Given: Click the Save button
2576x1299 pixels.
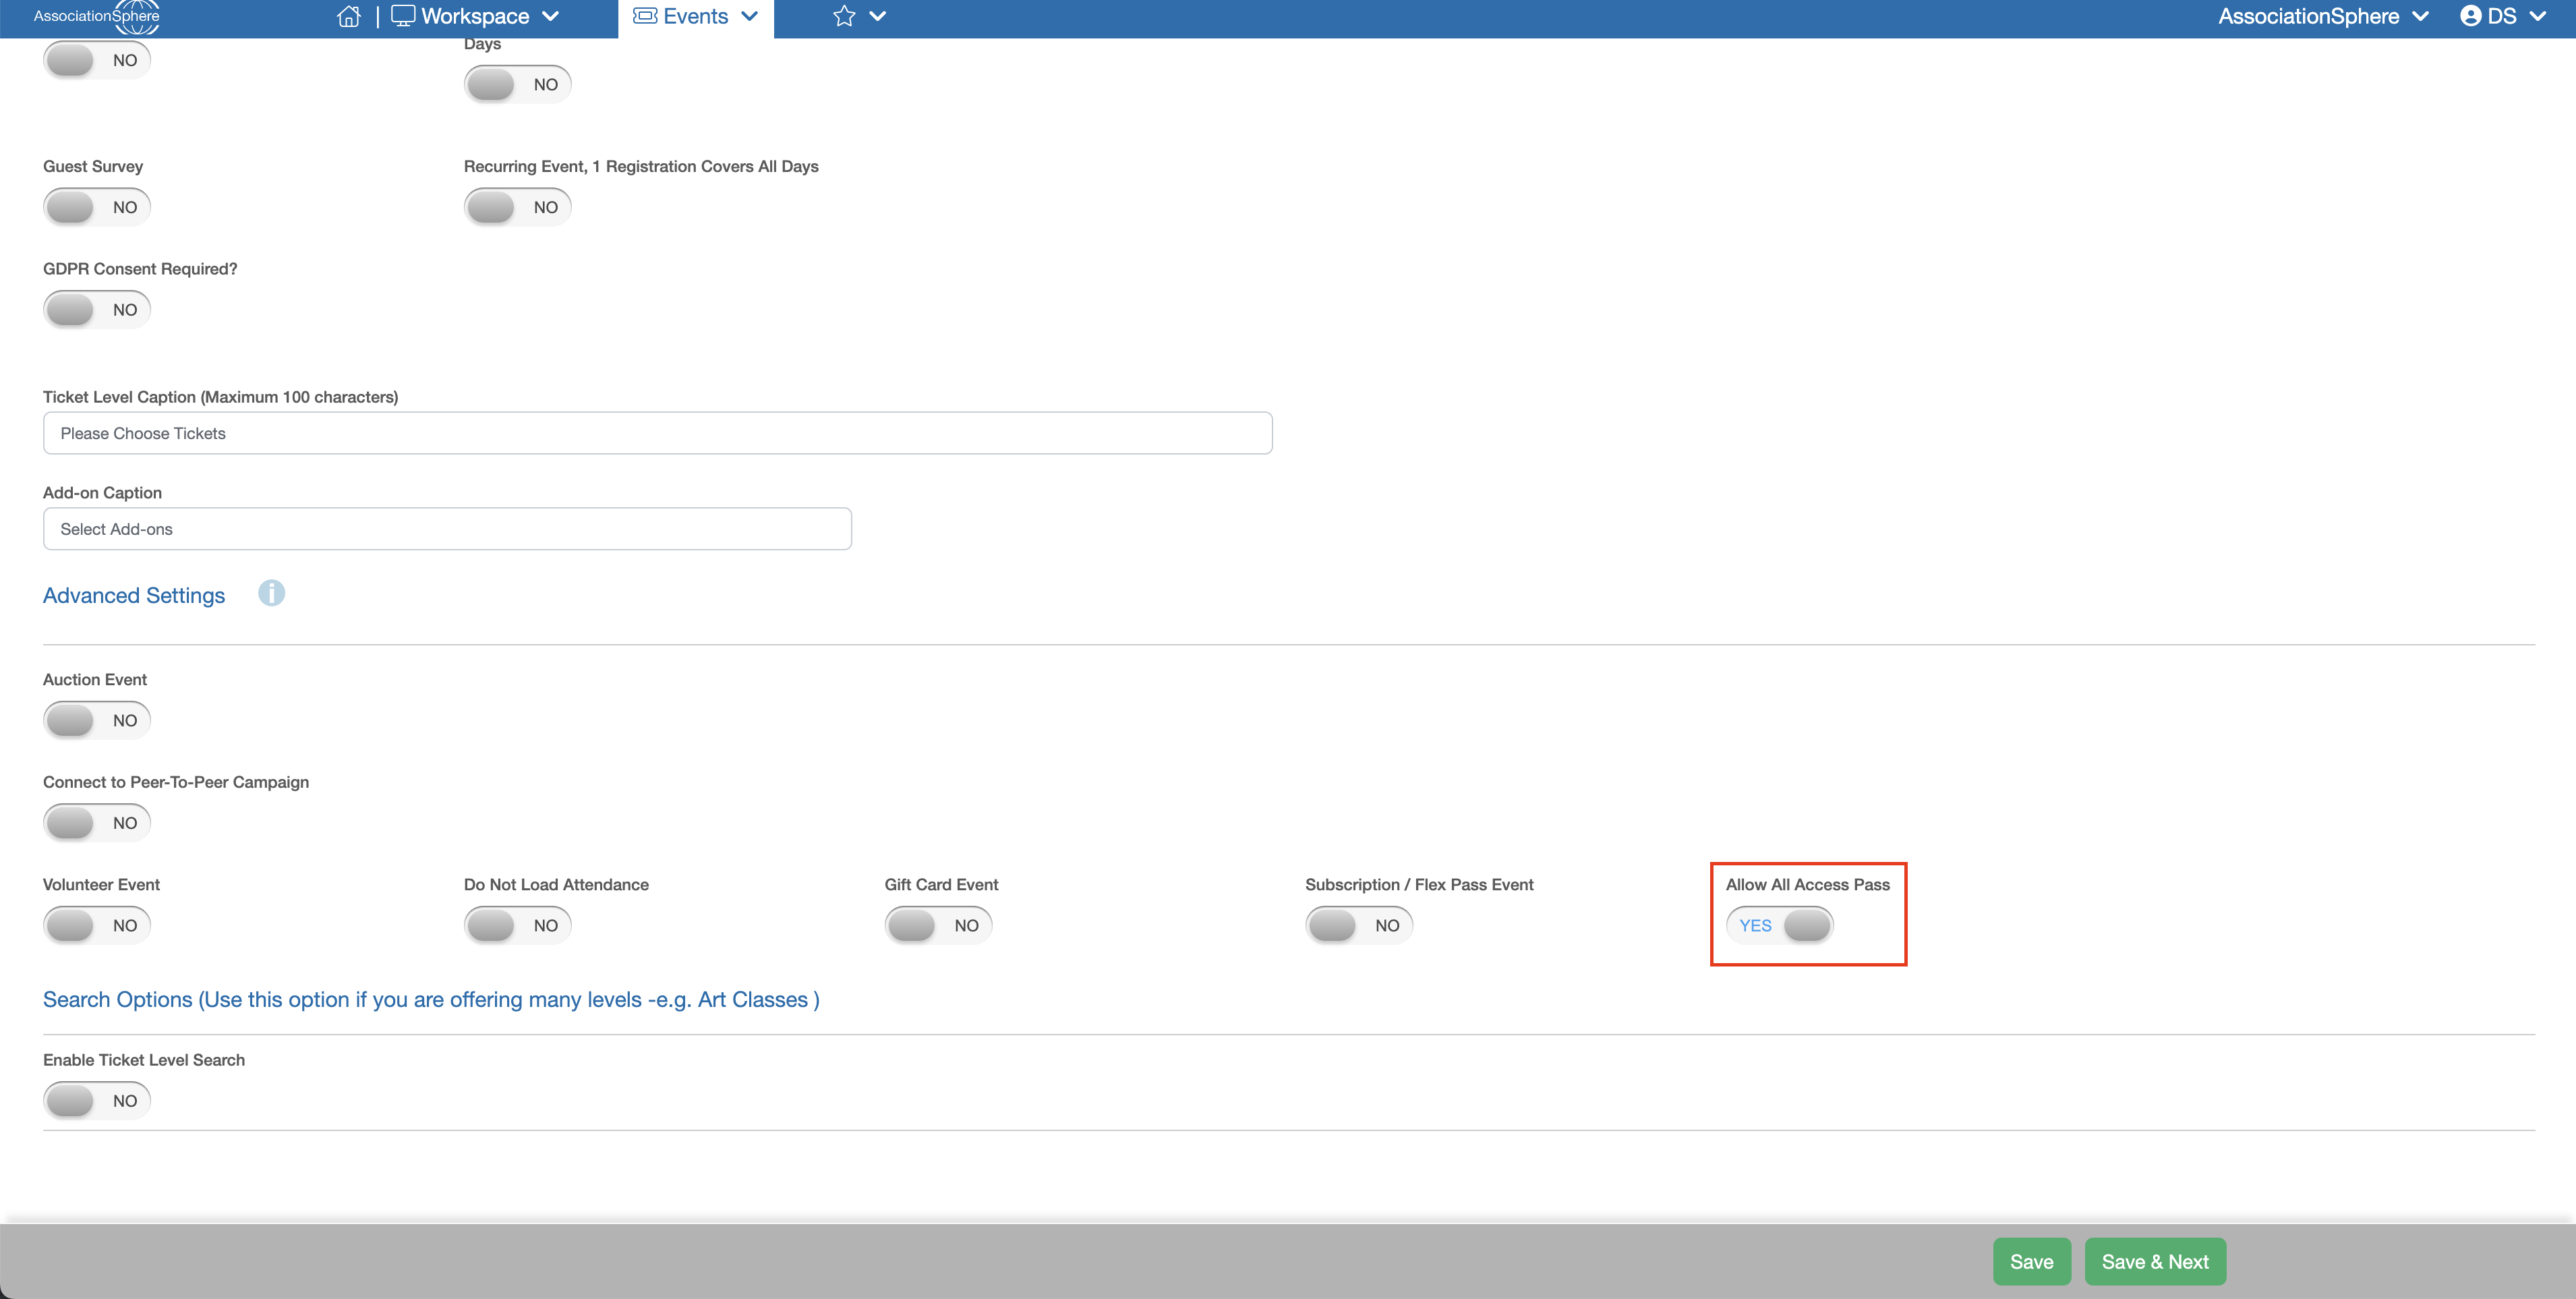Looking at the screenshot, I should point(2031,1261).
